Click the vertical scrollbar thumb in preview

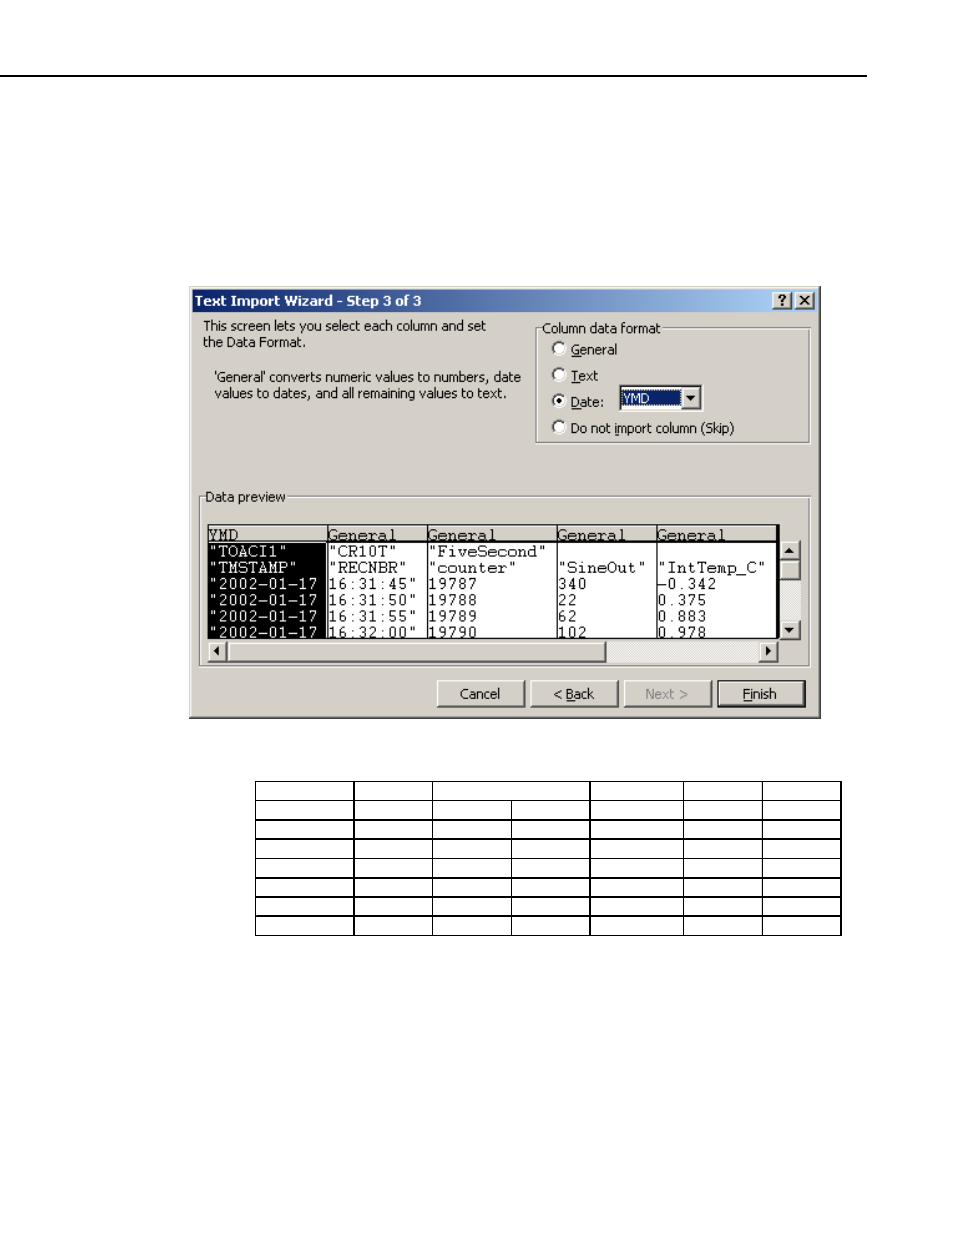[790, 570]
